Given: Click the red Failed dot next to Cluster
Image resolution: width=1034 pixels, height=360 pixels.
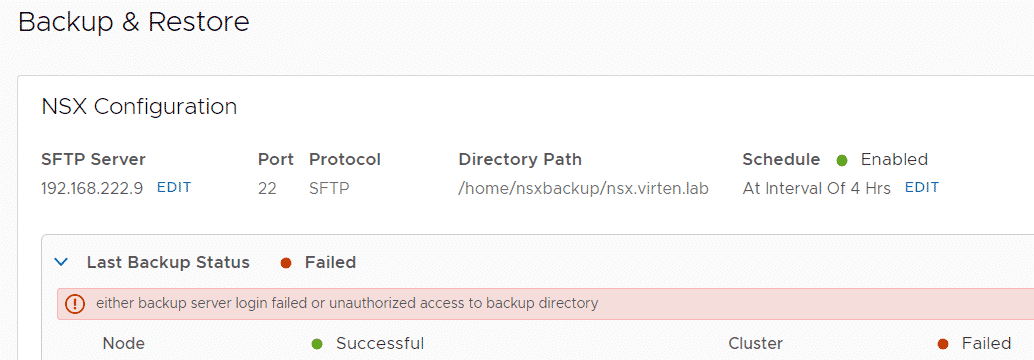Looking at the screenshot, I should [x=943, y=344].
